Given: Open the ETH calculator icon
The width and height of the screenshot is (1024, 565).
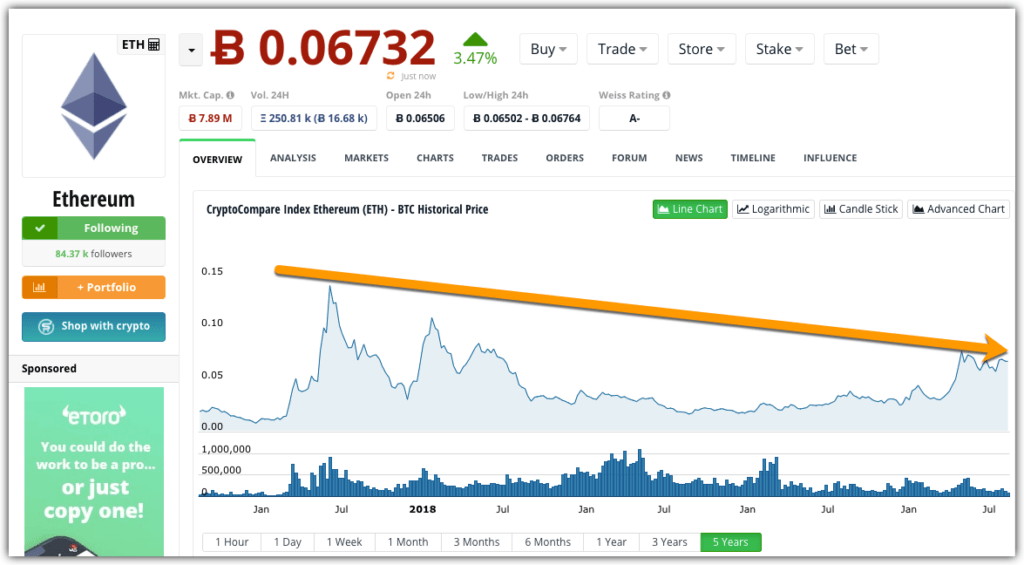Looking at the screenshot, I should (154, 44).
